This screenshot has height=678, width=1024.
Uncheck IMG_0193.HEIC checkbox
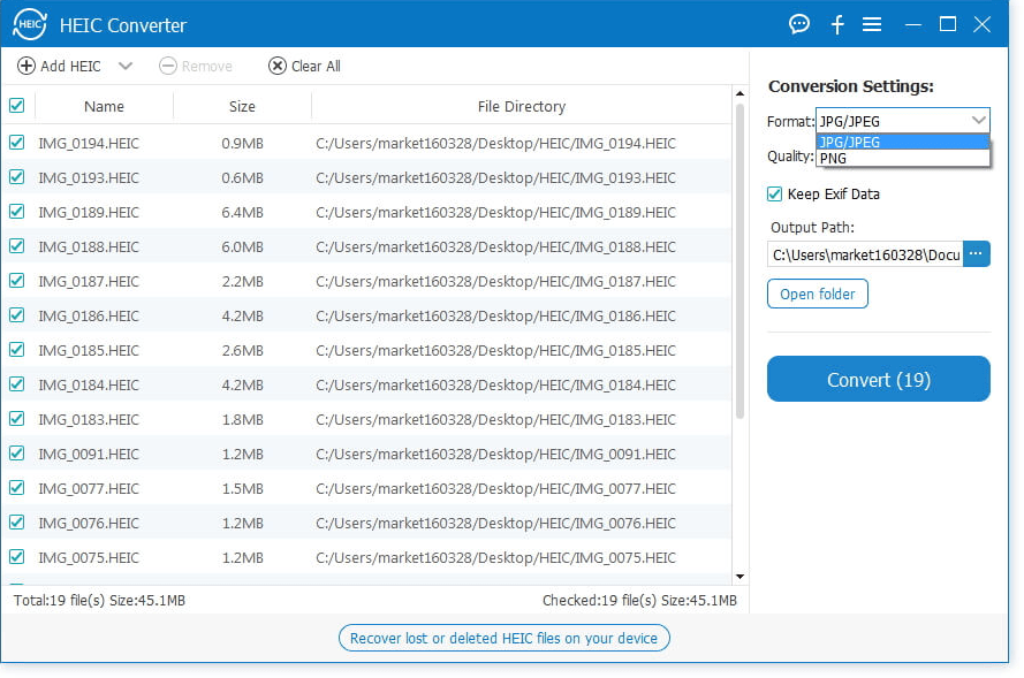tap(17, 177)
